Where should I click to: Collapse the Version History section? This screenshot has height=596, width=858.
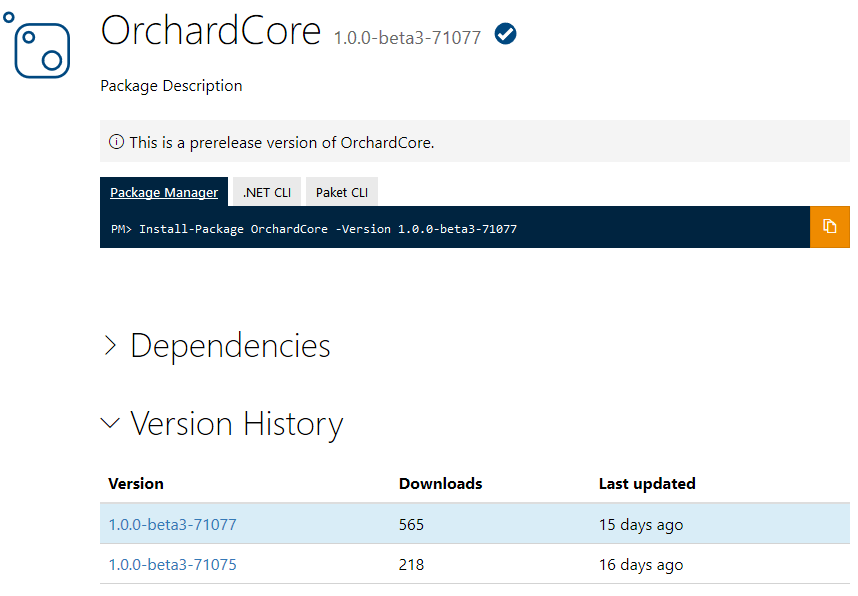[223, 424]
